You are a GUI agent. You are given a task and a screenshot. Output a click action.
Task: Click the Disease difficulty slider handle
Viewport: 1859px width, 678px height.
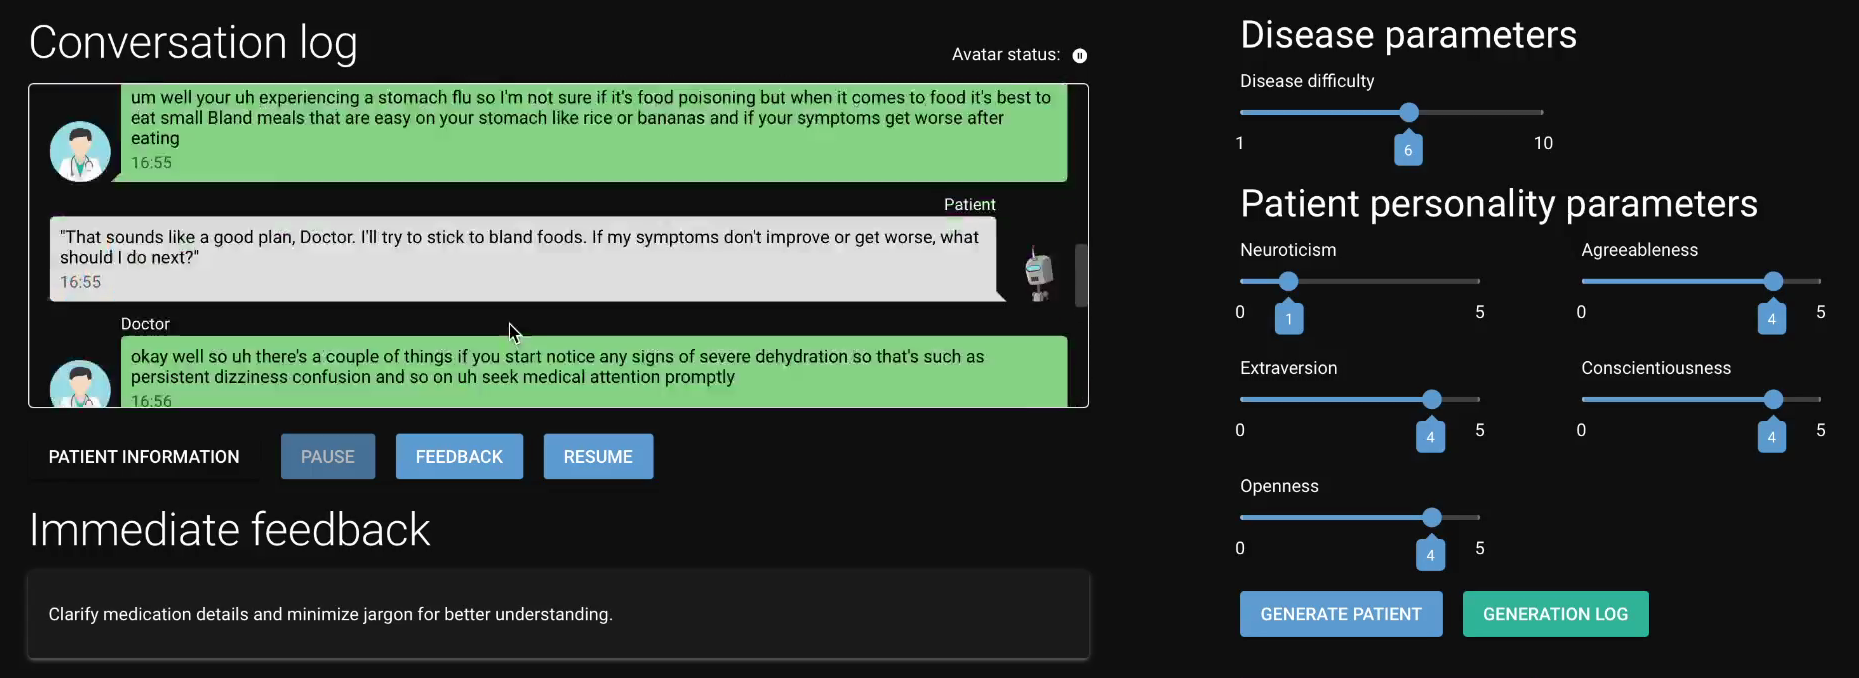point(1409,112)
